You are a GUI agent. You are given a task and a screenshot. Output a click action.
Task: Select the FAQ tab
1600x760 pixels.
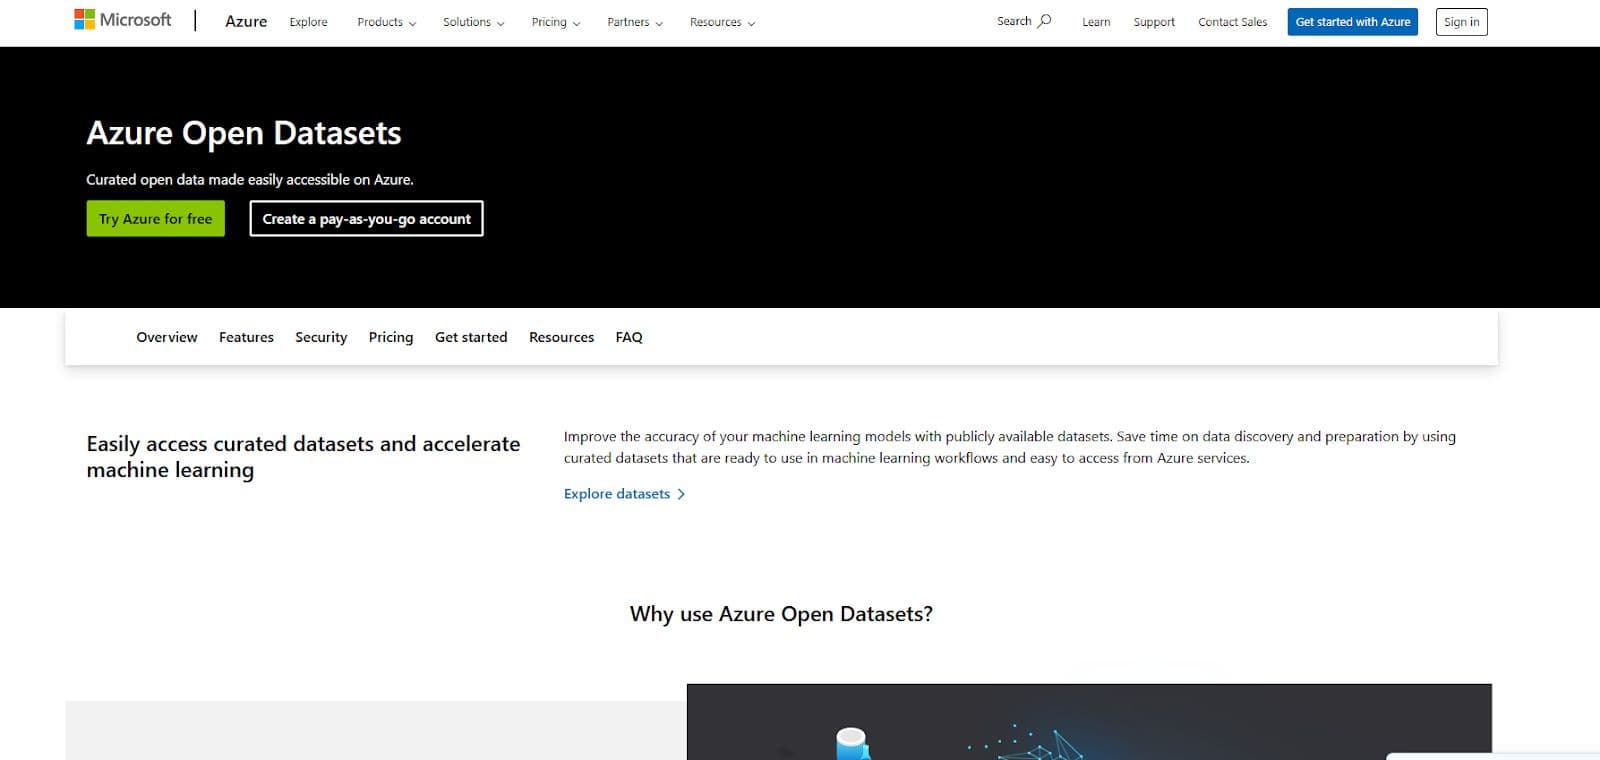pyautogui.click(x=629, y=337)
